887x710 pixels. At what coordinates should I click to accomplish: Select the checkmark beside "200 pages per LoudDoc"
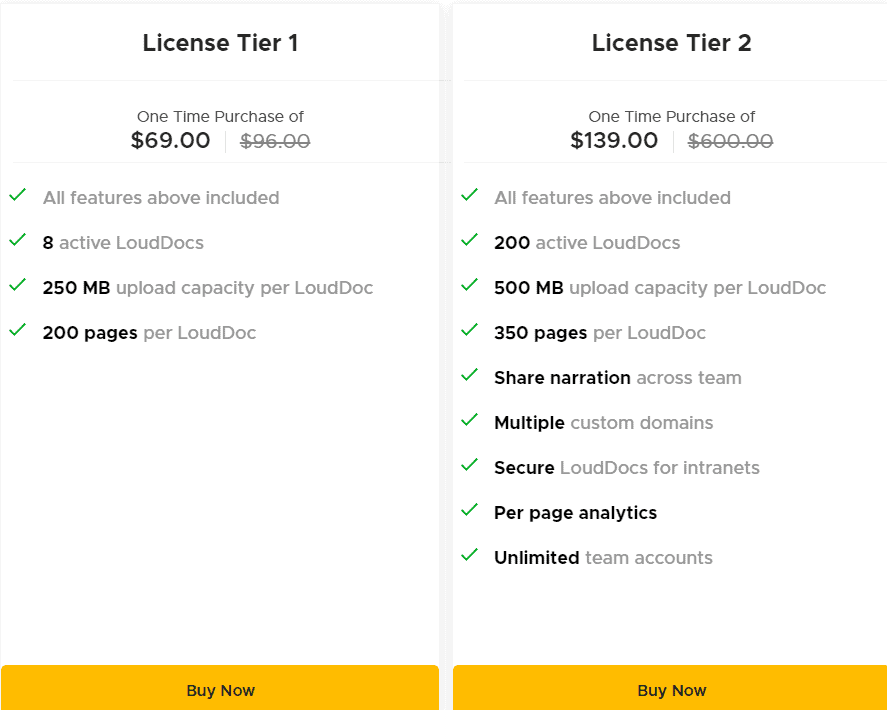pyautogui.click(x=17, y=332)
